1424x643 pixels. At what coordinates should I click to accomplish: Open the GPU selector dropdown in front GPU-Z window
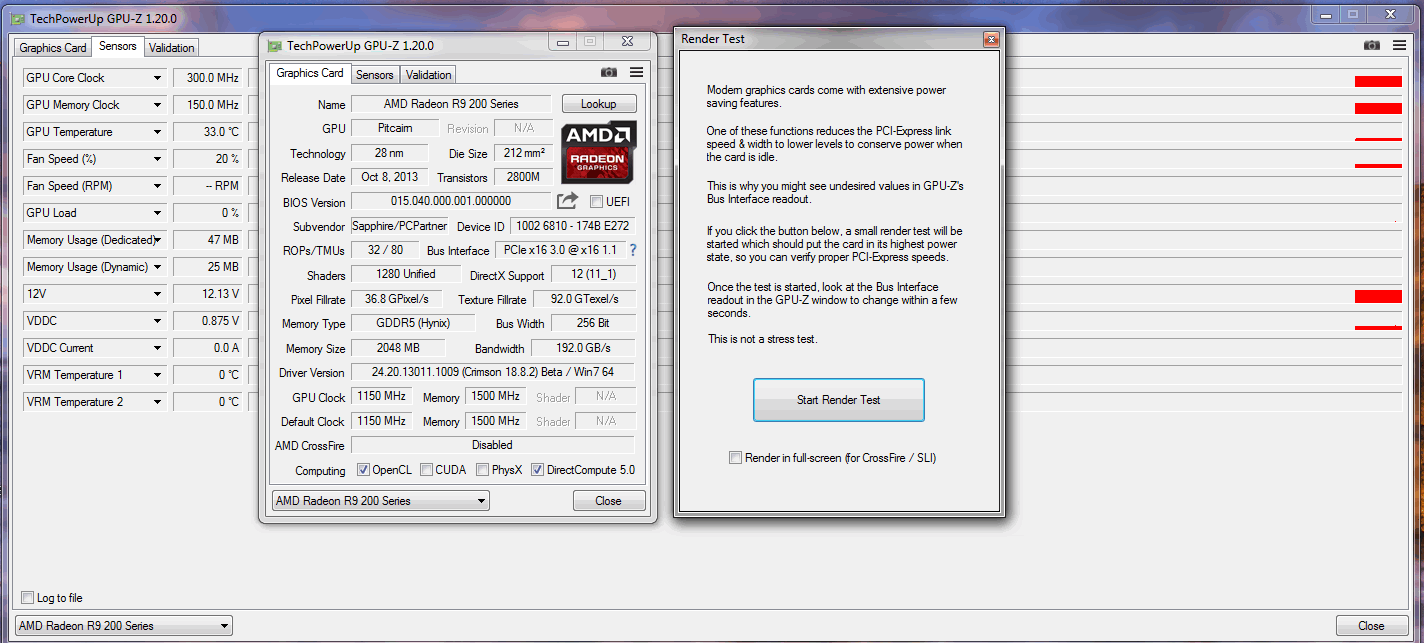coord(381,501)
